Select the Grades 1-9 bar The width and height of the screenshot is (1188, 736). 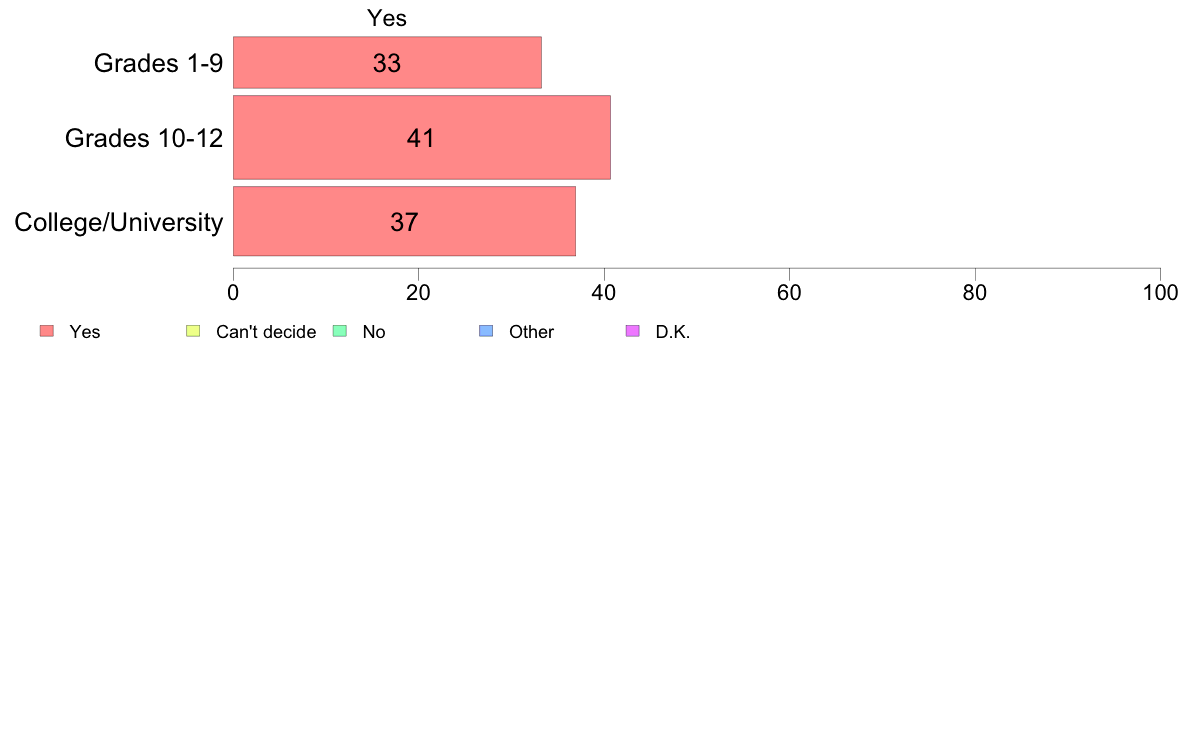click(x=387, y=62)
